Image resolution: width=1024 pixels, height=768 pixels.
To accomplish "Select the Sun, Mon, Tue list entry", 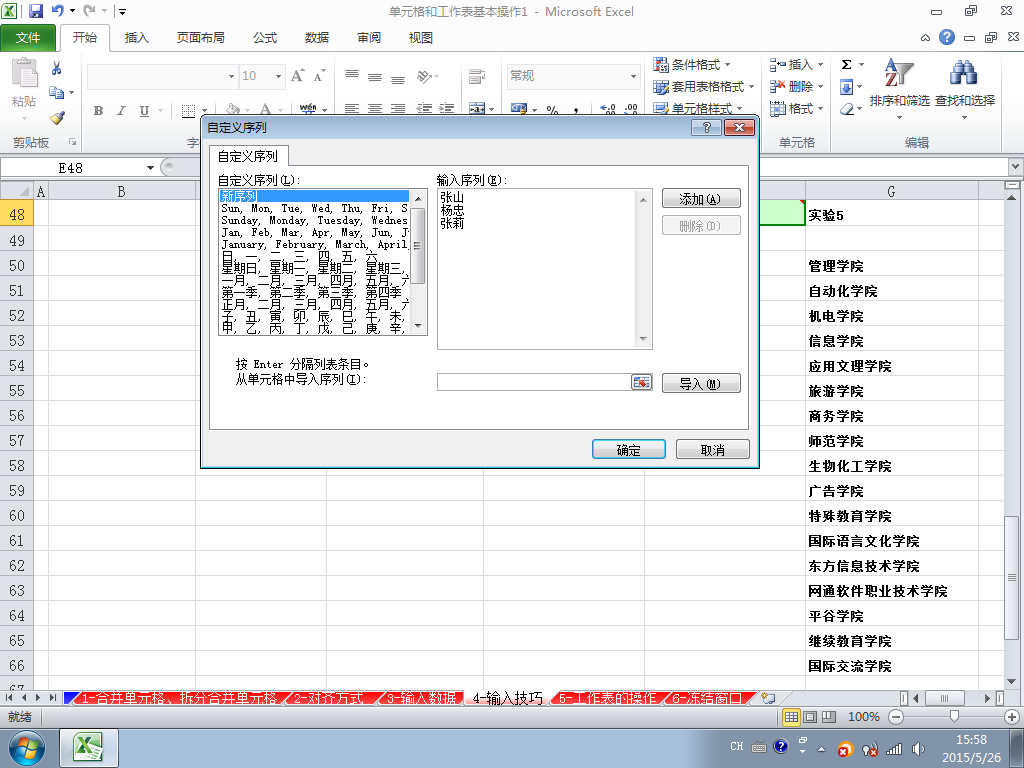I will point(315,208).
